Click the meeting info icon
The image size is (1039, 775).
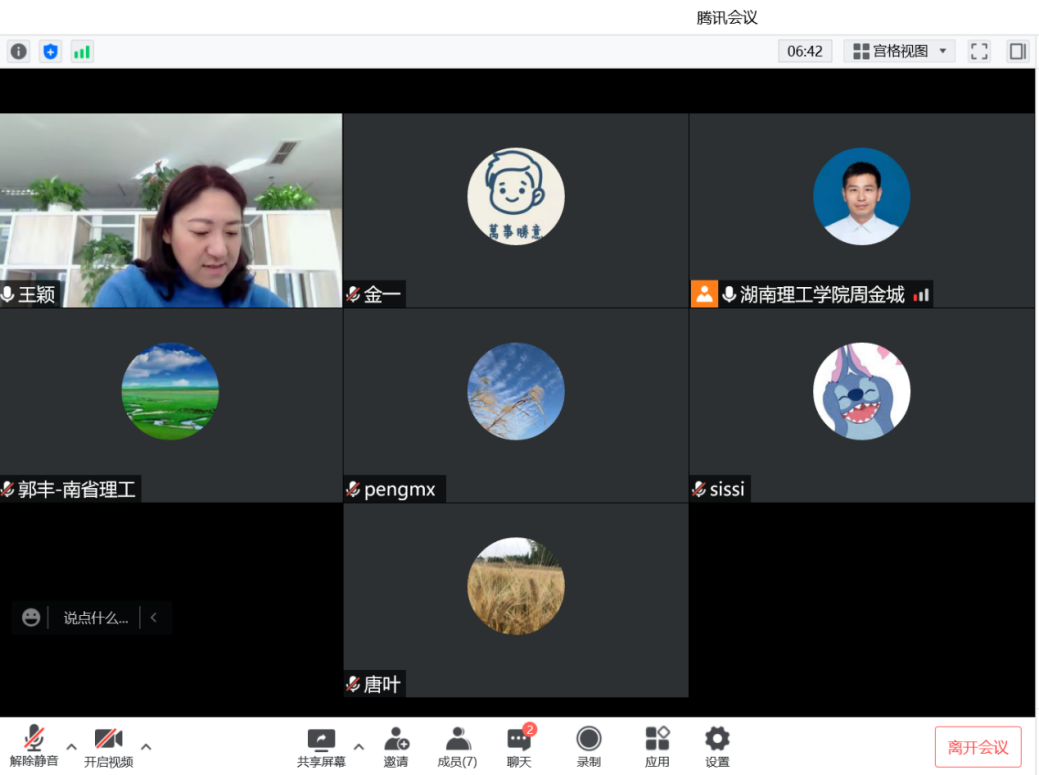point(18,51)
